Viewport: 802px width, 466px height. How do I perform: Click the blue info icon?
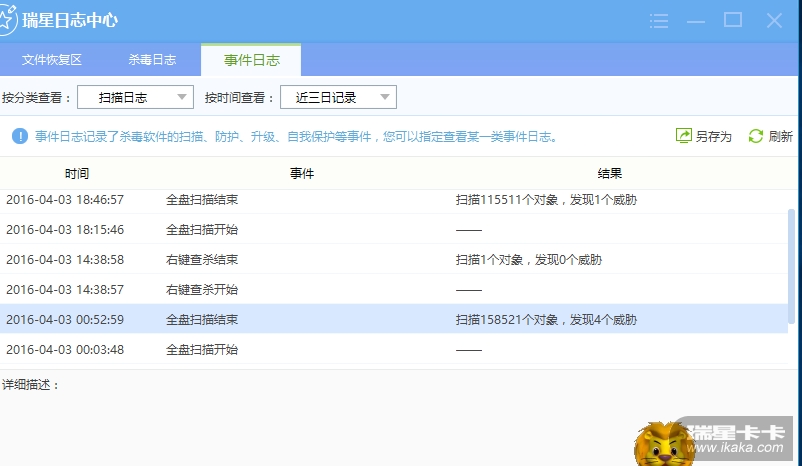point(20,137)
